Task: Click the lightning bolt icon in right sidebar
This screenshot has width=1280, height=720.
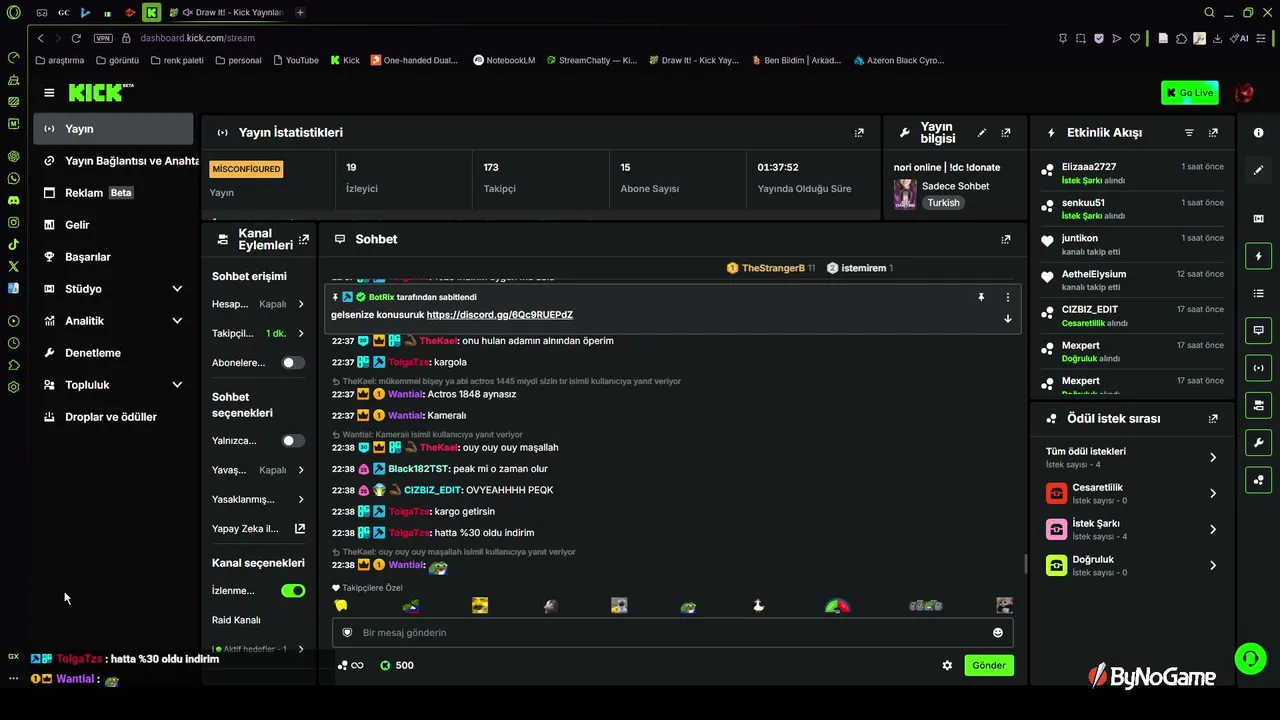Action: click(1258, 257)
